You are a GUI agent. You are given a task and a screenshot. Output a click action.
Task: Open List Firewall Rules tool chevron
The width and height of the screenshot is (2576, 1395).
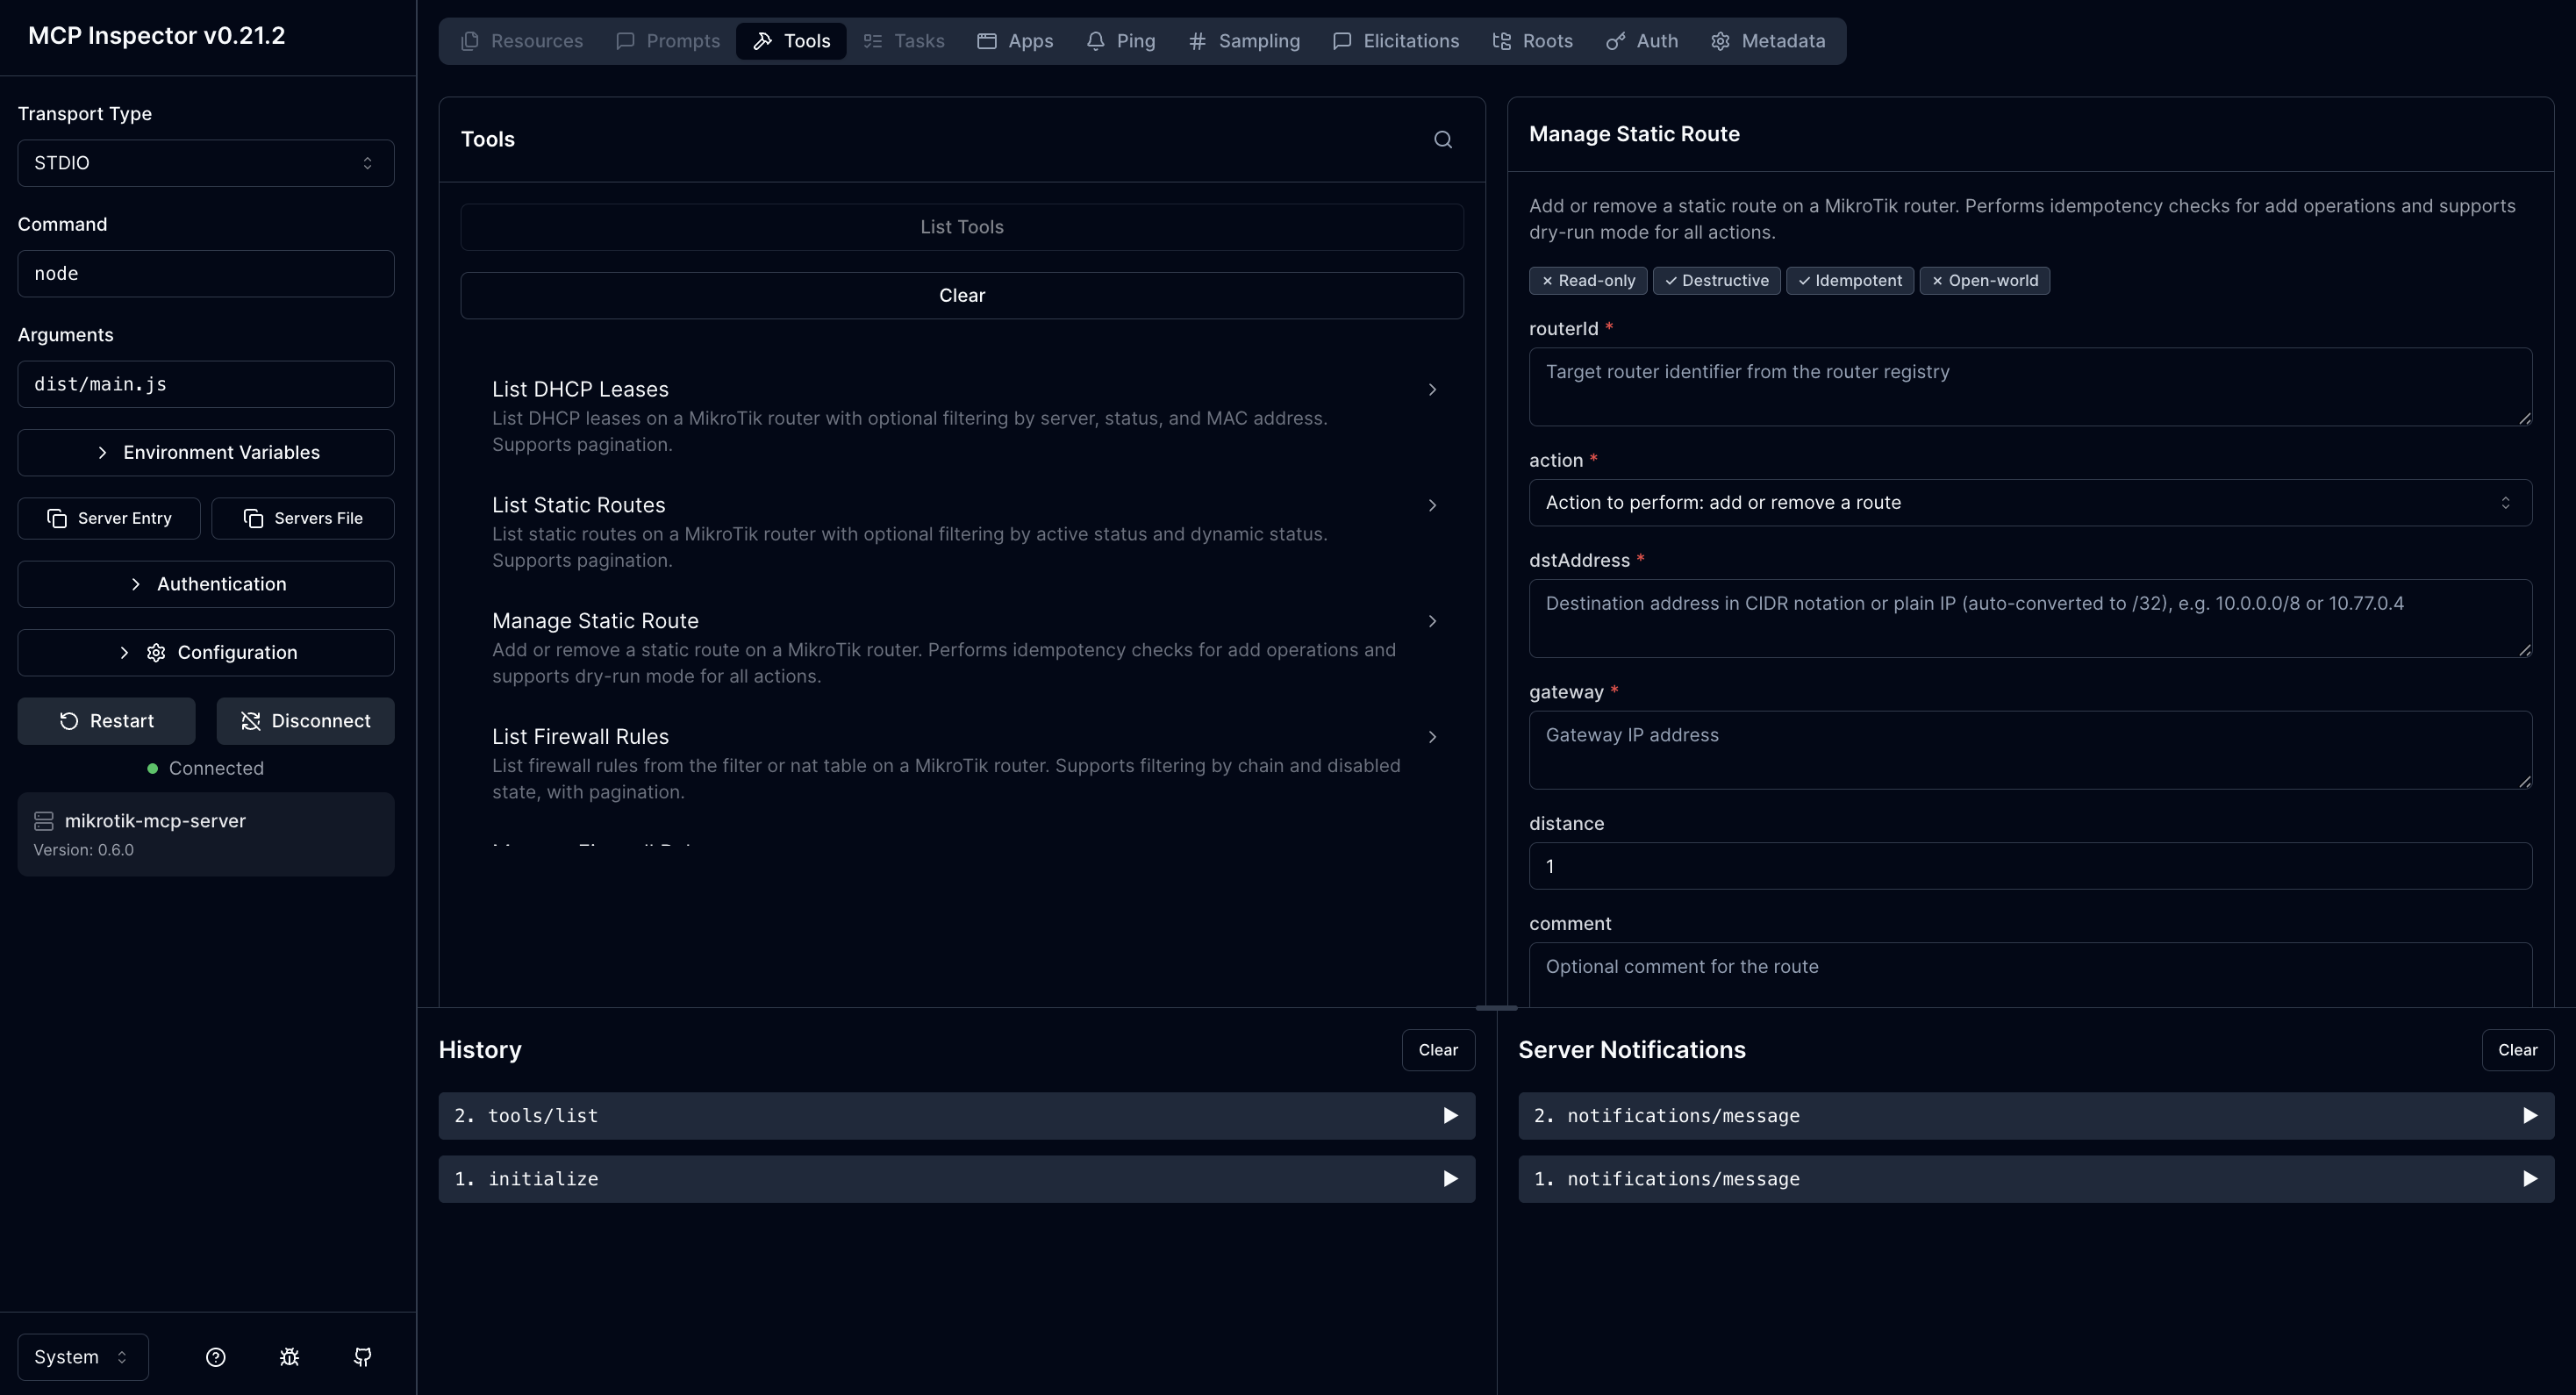[1432, 737]
